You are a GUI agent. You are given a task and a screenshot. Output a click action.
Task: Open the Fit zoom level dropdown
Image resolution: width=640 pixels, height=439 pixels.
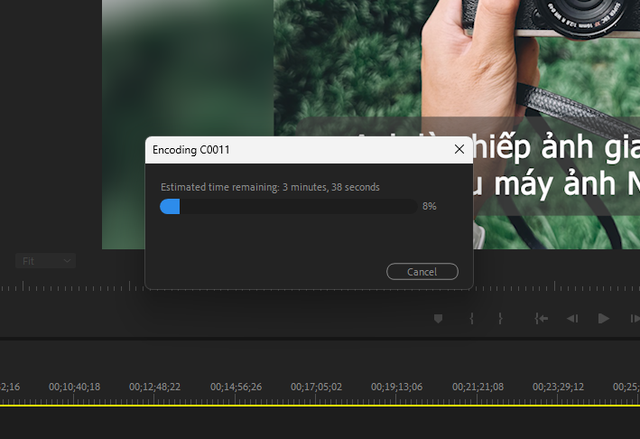click(47, 261)
